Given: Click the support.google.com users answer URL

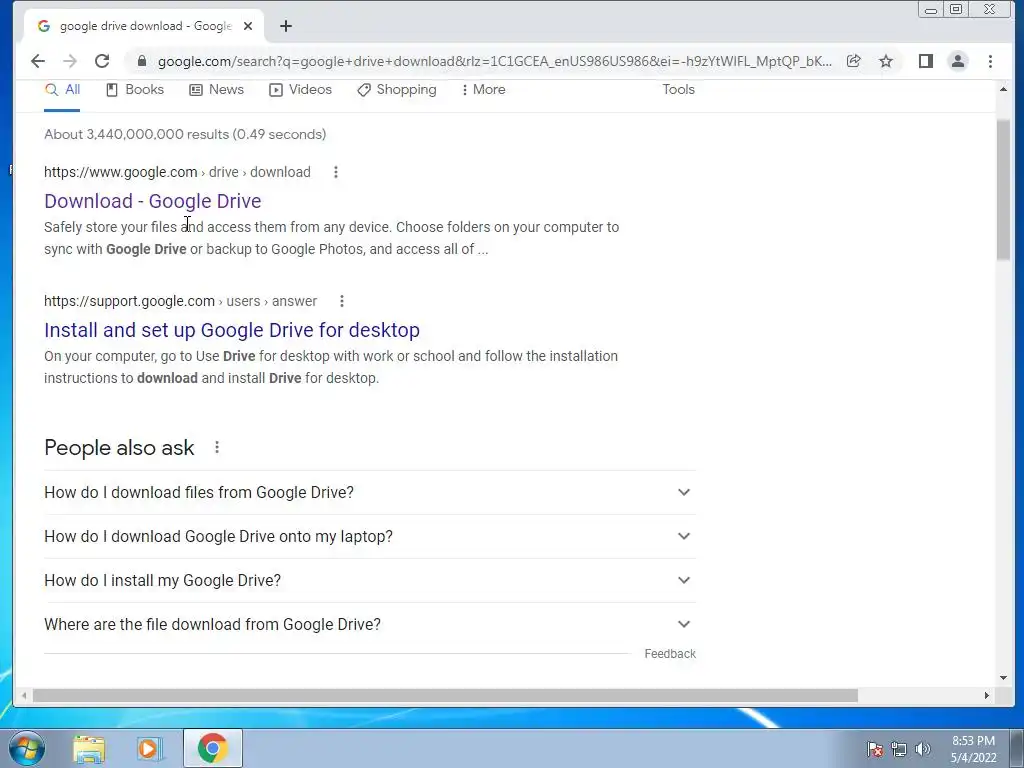Looking at the screenshot, I should pyautogui.click(x=180, y=301).
